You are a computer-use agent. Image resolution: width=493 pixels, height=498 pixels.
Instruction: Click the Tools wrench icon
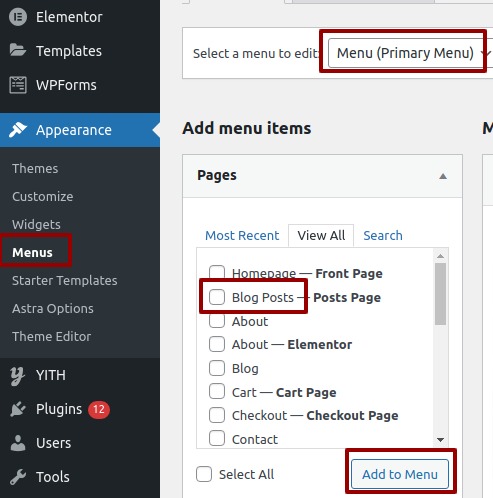[x=18, y=477]
